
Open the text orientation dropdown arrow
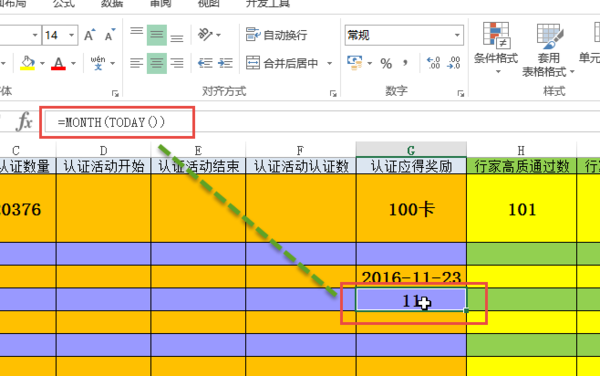pyautogui.click(x=218, y=35)
